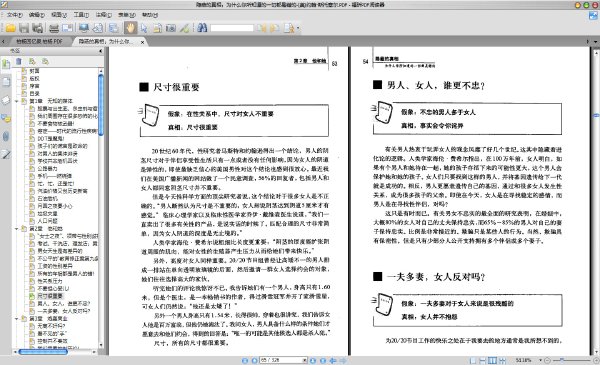Screen dimensions: 600x365
Task: Open the 帮助(H) menu
Action: [x=150, y=15]
